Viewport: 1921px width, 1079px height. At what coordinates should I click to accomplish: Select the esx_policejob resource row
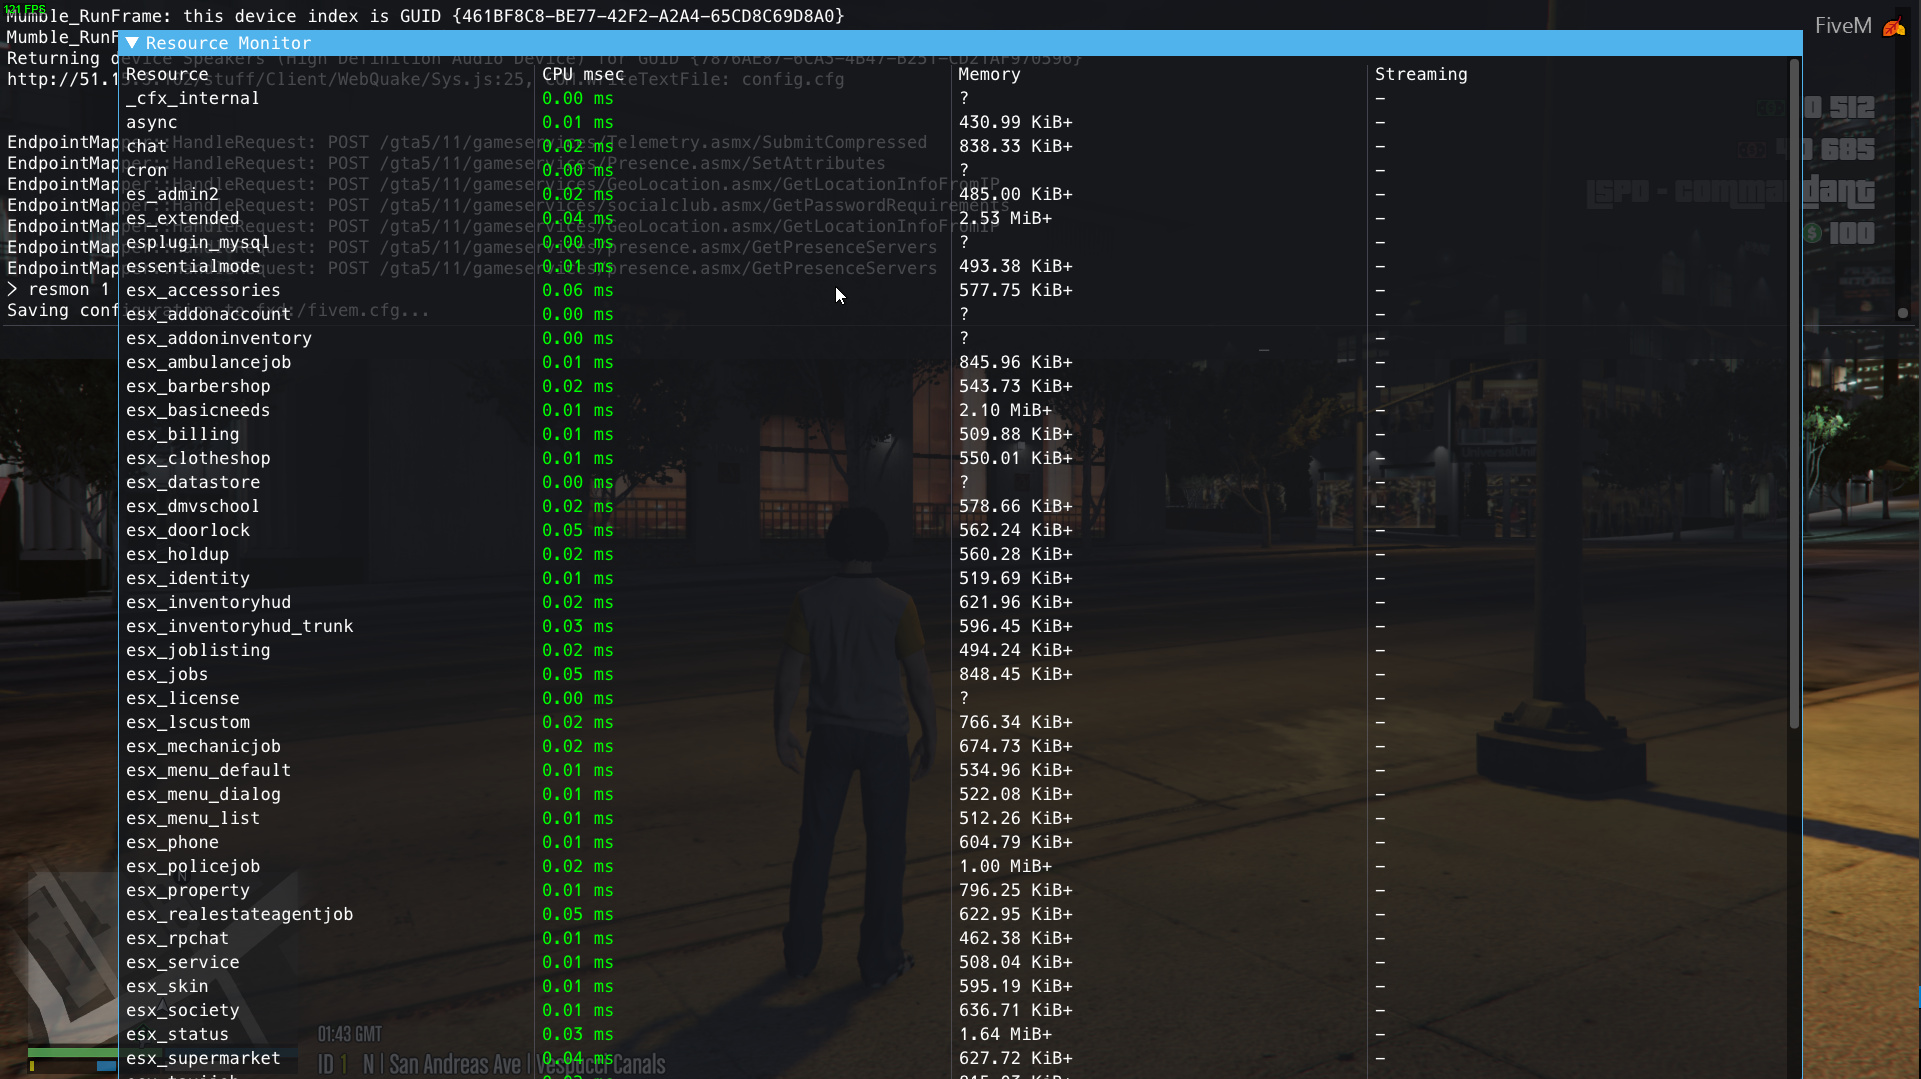(x=955, y=866)
